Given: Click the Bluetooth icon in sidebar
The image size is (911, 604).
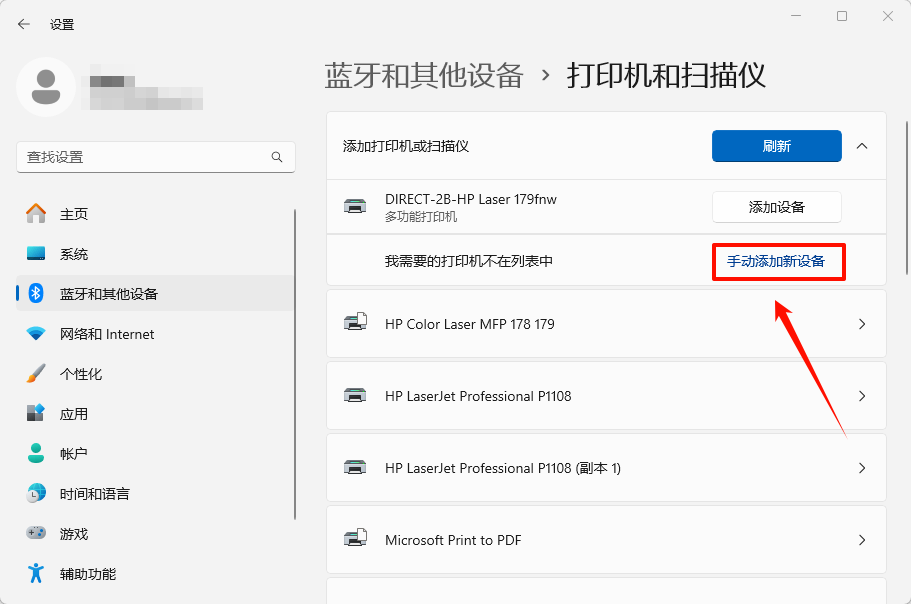Looking at the screenshot, I should (36, 294).
